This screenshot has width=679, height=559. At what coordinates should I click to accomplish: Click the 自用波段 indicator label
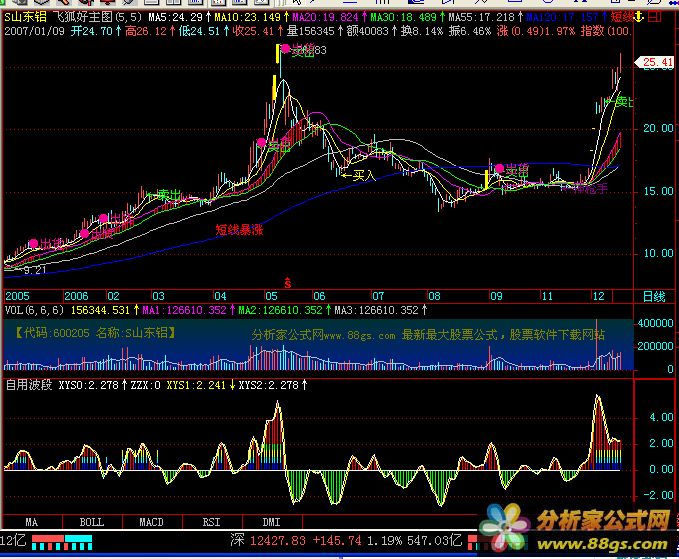coord(29,383)
